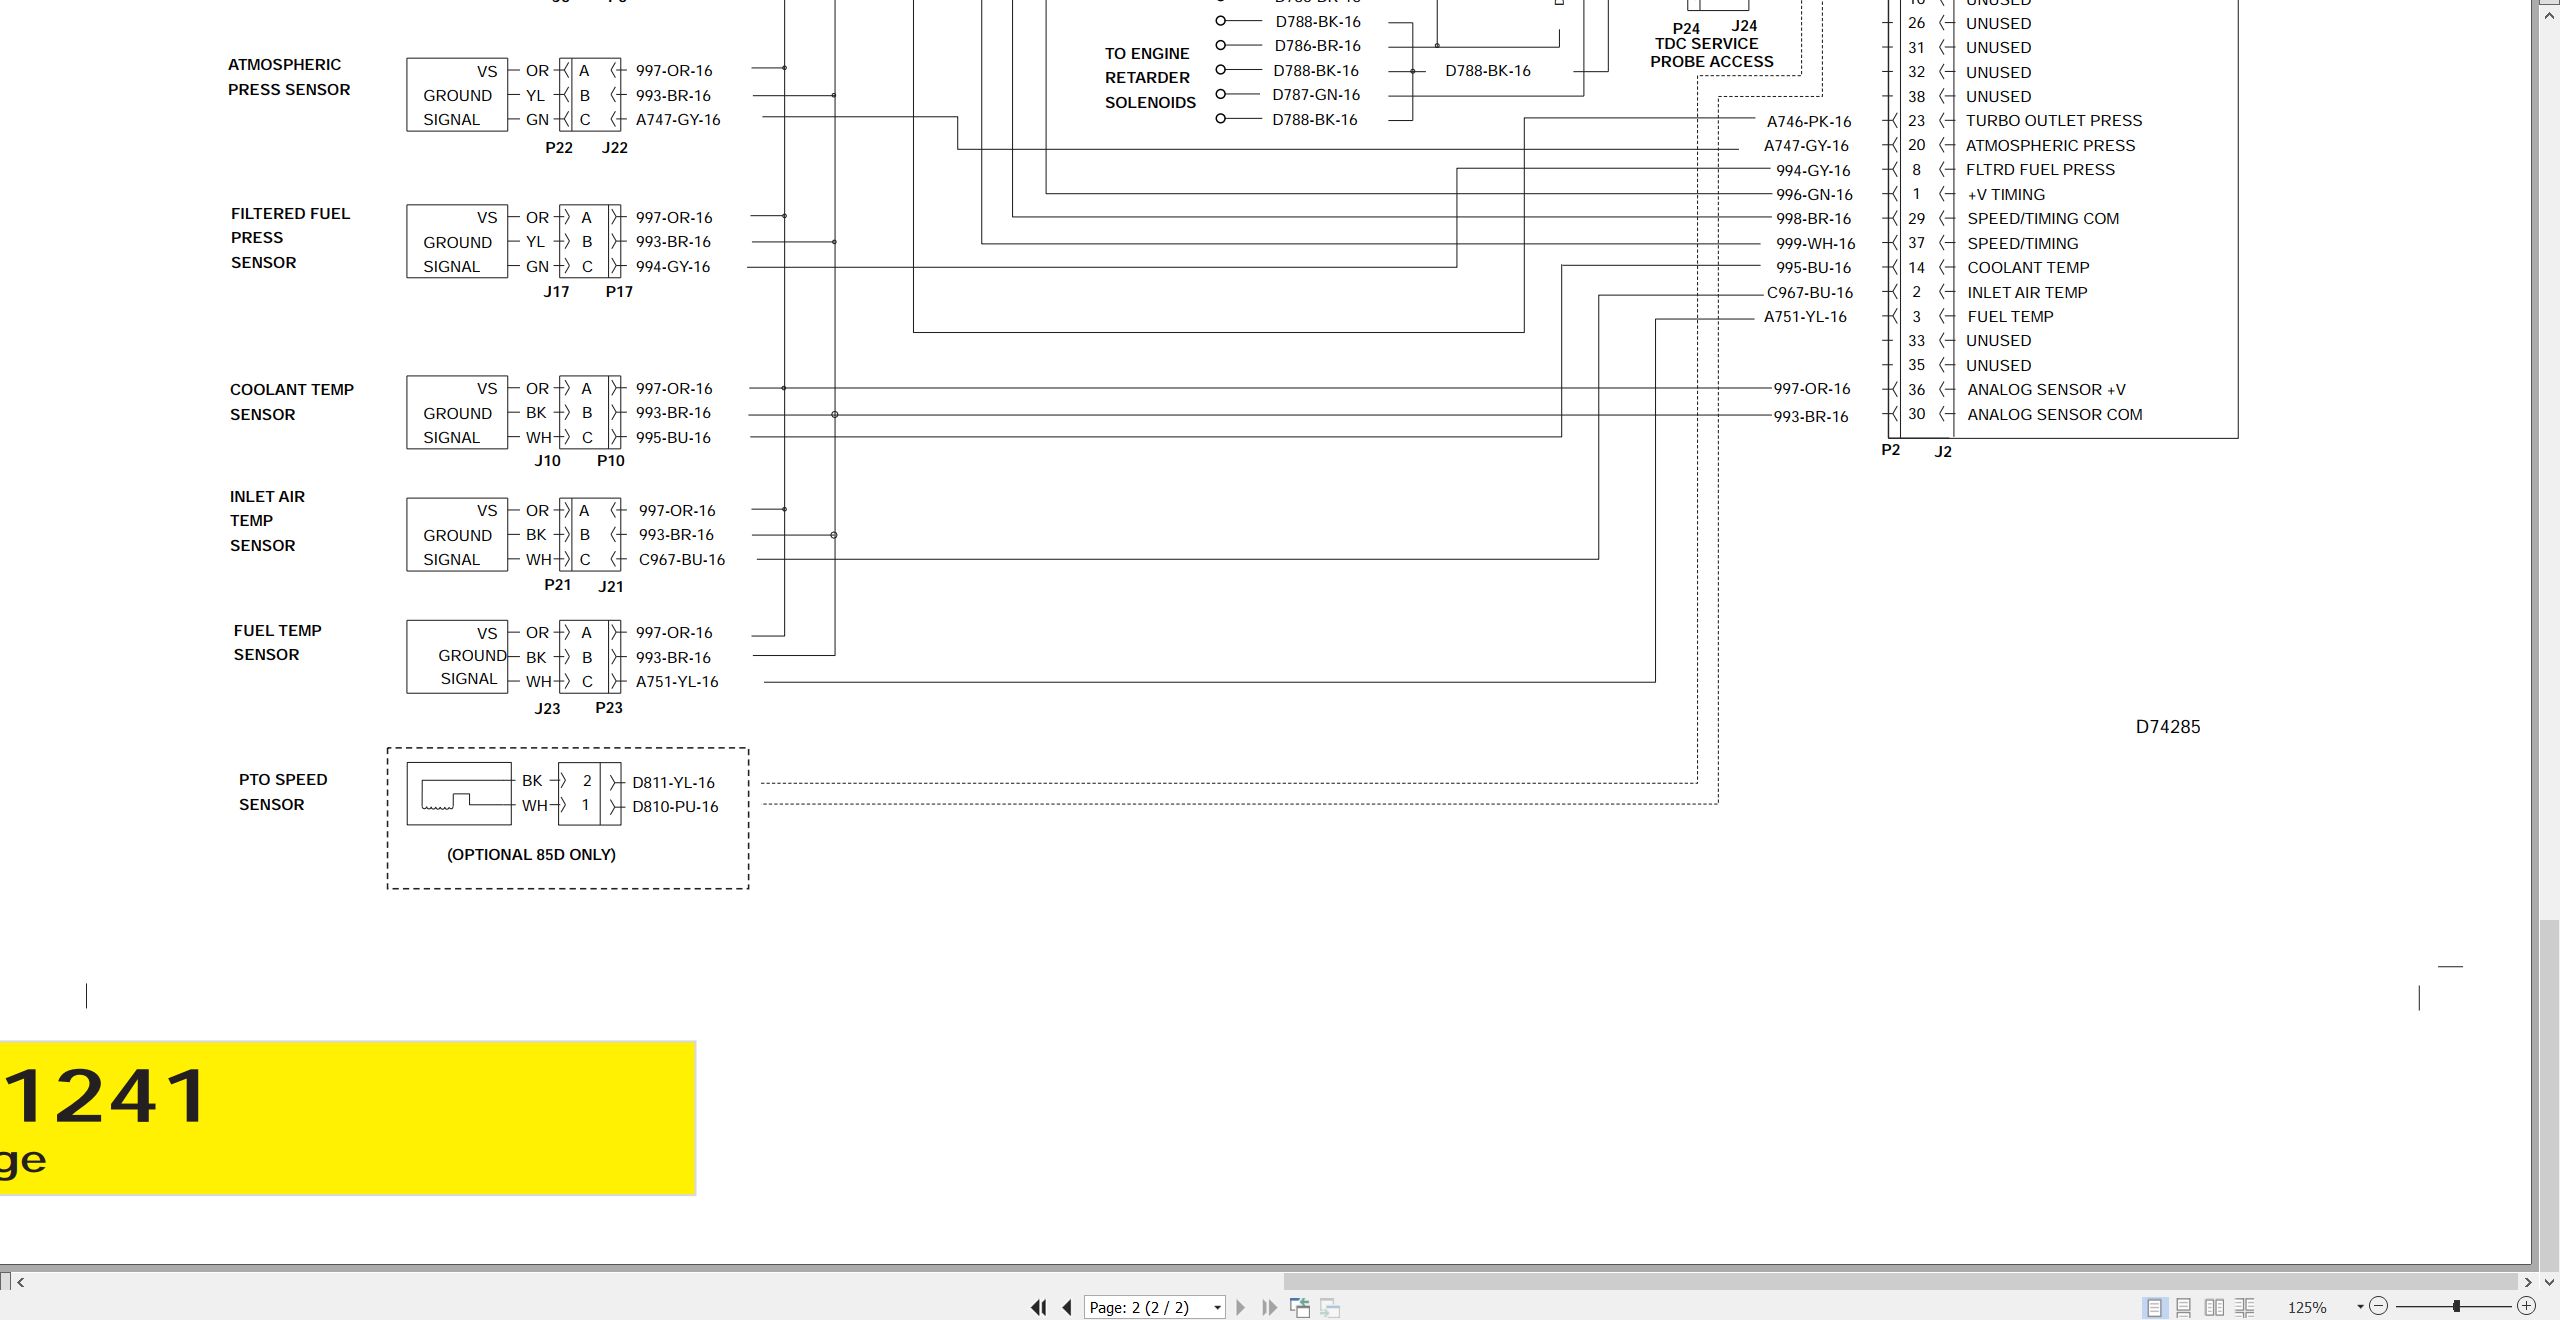
Task: Select facing pages layout
Action: coord(2214,1307)
